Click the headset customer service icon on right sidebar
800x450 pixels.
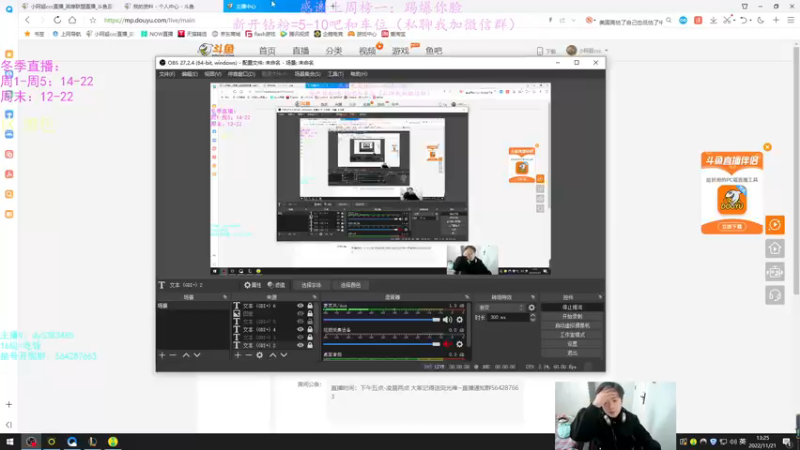pos(774,295)
